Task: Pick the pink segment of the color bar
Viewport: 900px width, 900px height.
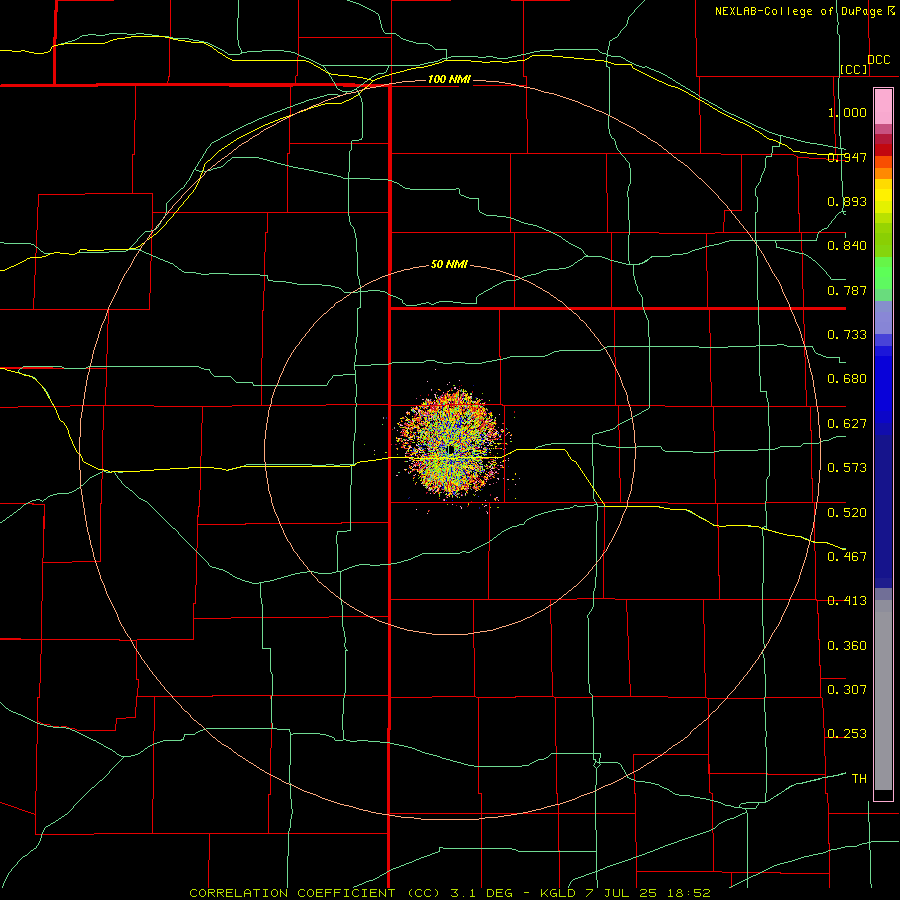Action: click(x=883, y=107)
